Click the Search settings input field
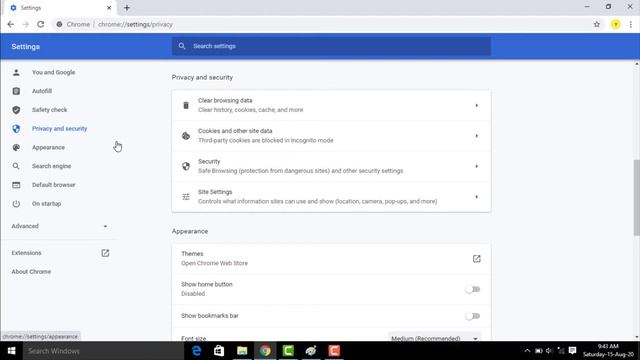Screen dimensions: 640x360 point(331,46)
